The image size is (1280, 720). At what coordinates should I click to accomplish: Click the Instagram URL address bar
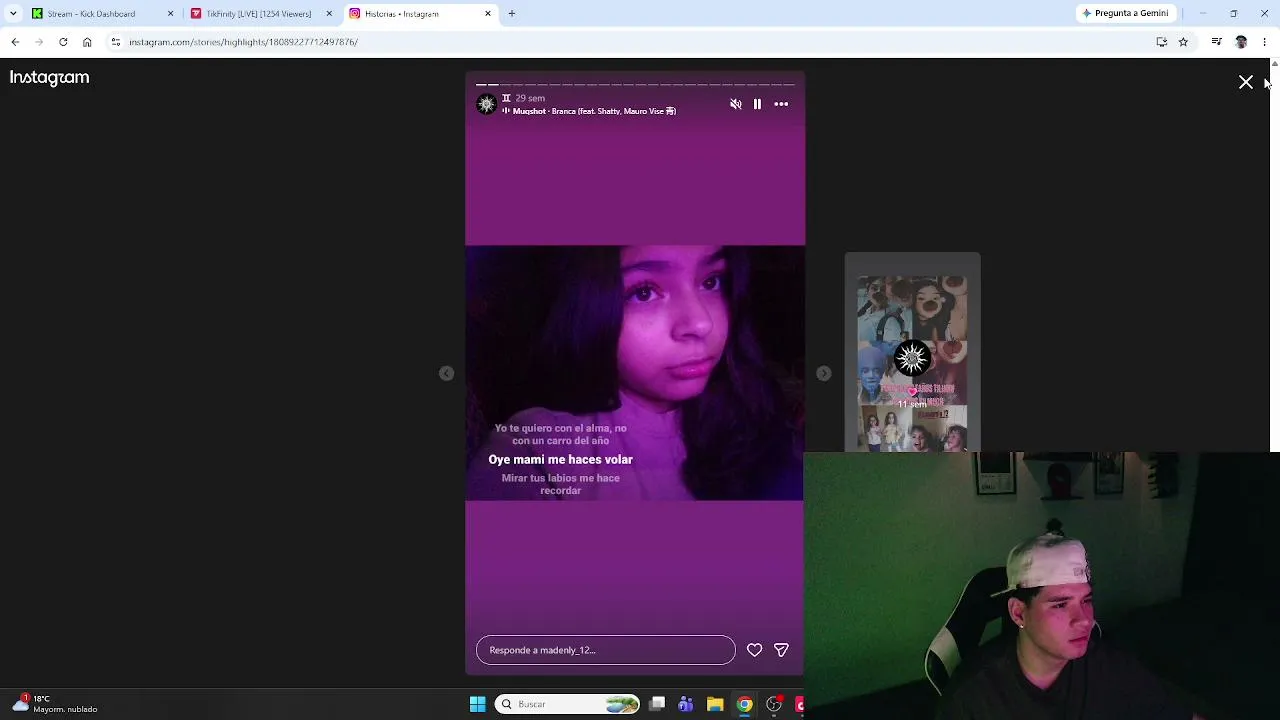tap(640, 42)
